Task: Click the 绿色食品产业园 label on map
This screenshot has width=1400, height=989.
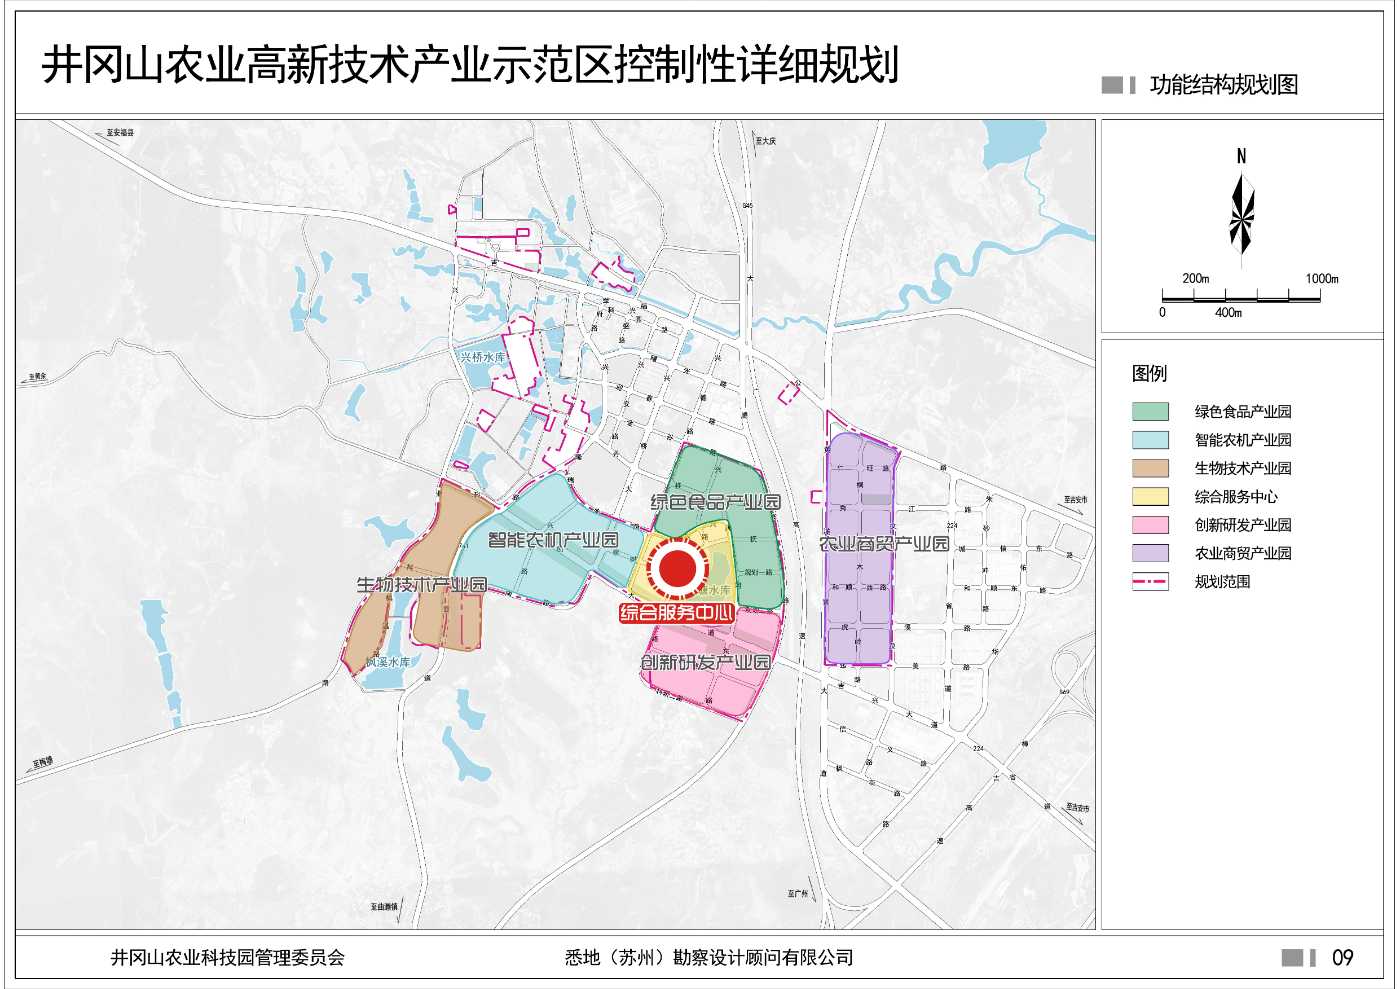Action: coord(714,502)
